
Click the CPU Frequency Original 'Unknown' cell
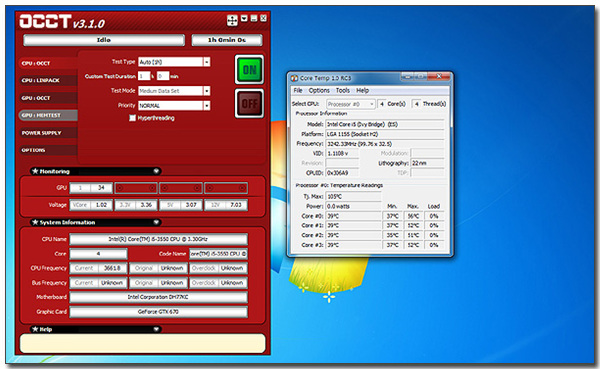tap(172, 268)
